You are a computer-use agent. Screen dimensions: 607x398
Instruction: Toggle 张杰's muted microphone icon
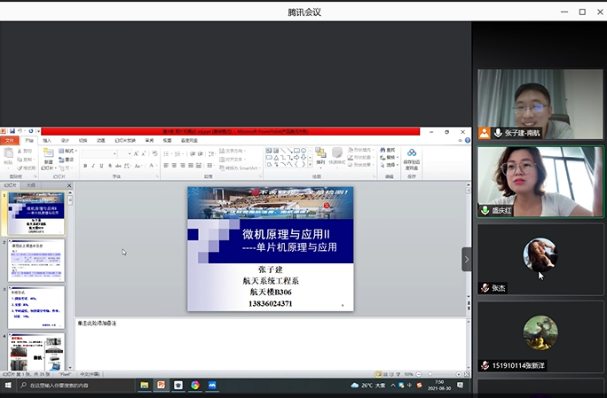[485, 288]
